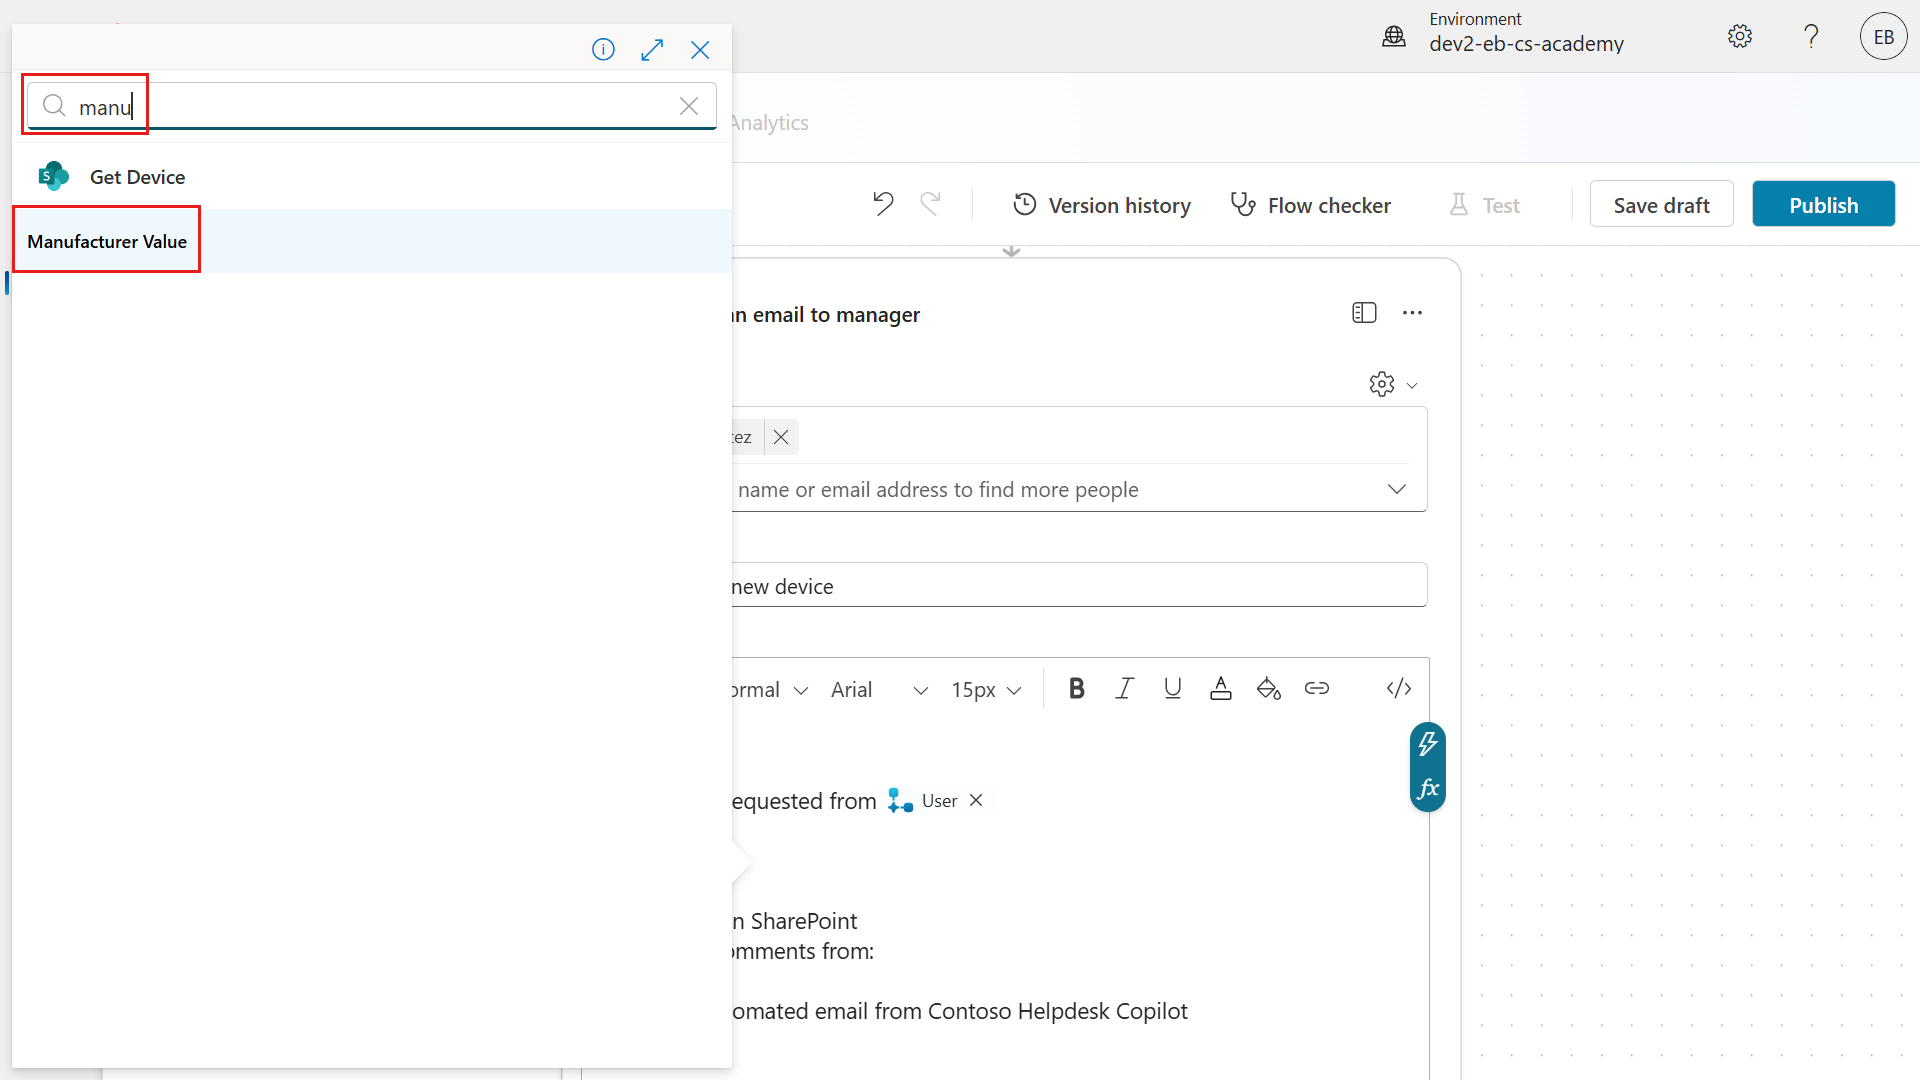Select the Manufacturer Value dynamic content
The width and height of the screenshot is (1920, 1080).
(x=107, y=241)
